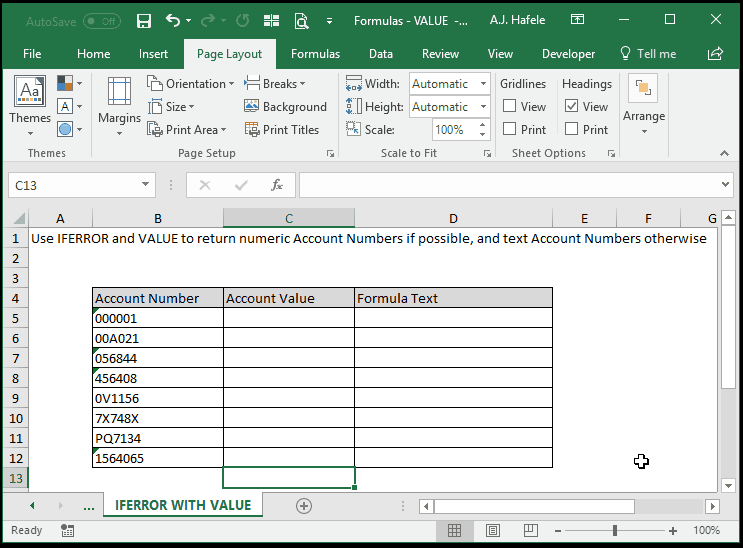The width and height of the screenshot is (743, 548).
Task: Click the horizontal scrollbar right arrow
Action: (x=712, y=506)
